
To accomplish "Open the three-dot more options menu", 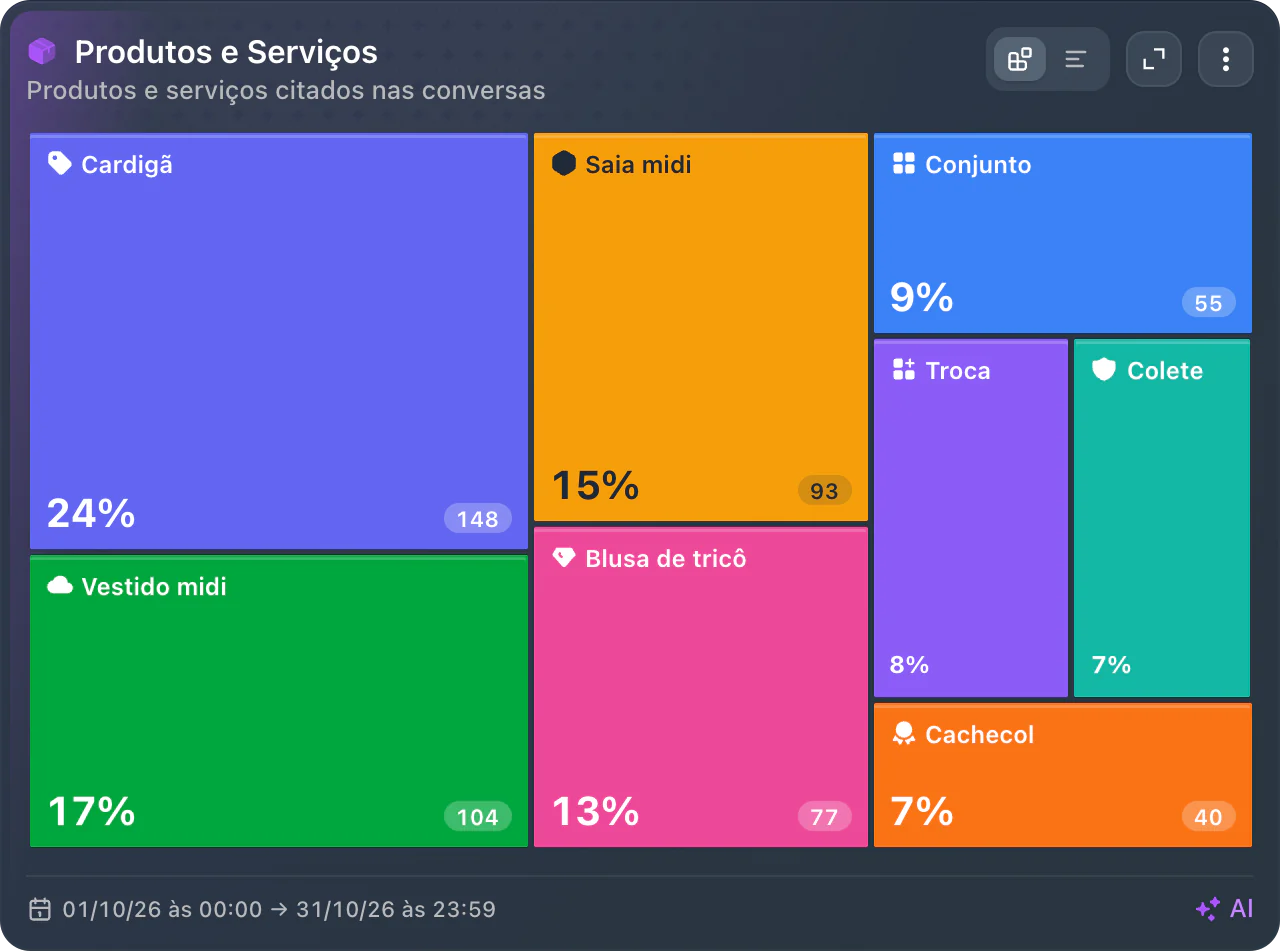I will point(1226,59).
